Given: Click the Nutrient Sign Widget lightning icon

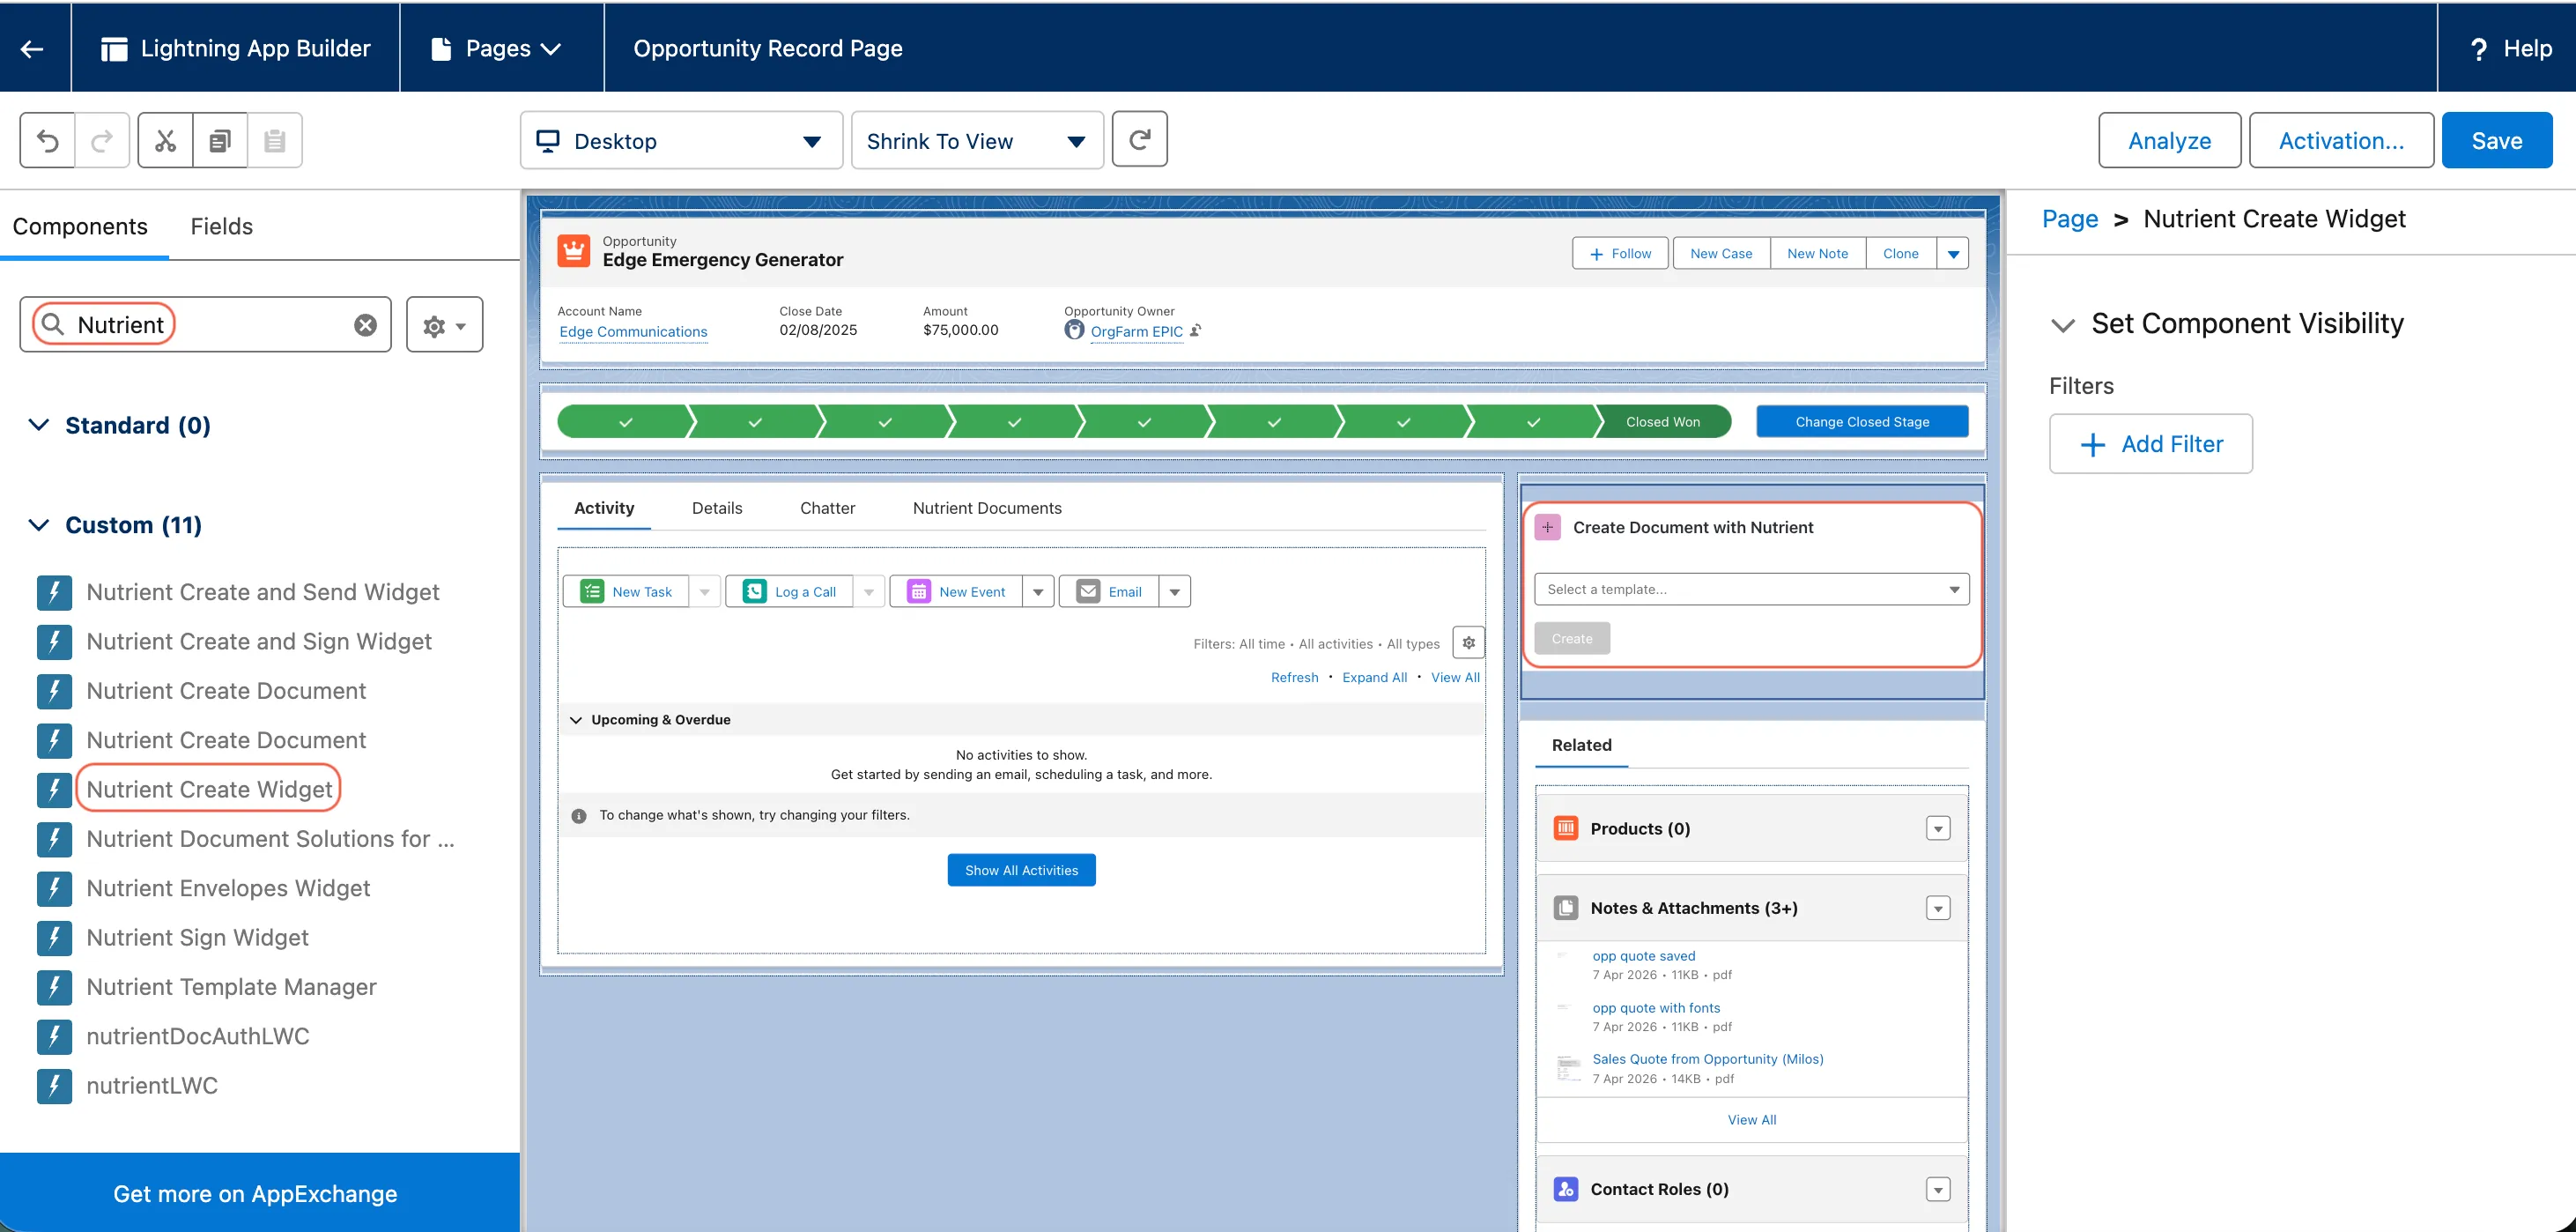Looking at the screenshot, I should click(54, 938).
